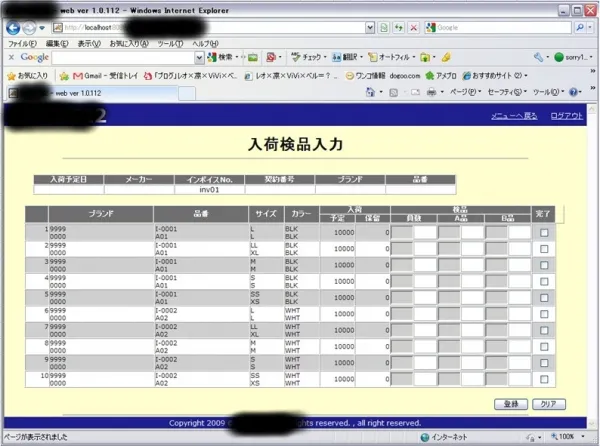Viewport: 600px width, 446px height.
Task: Open the ファイル(F) menu
Action: click(22, 44)
